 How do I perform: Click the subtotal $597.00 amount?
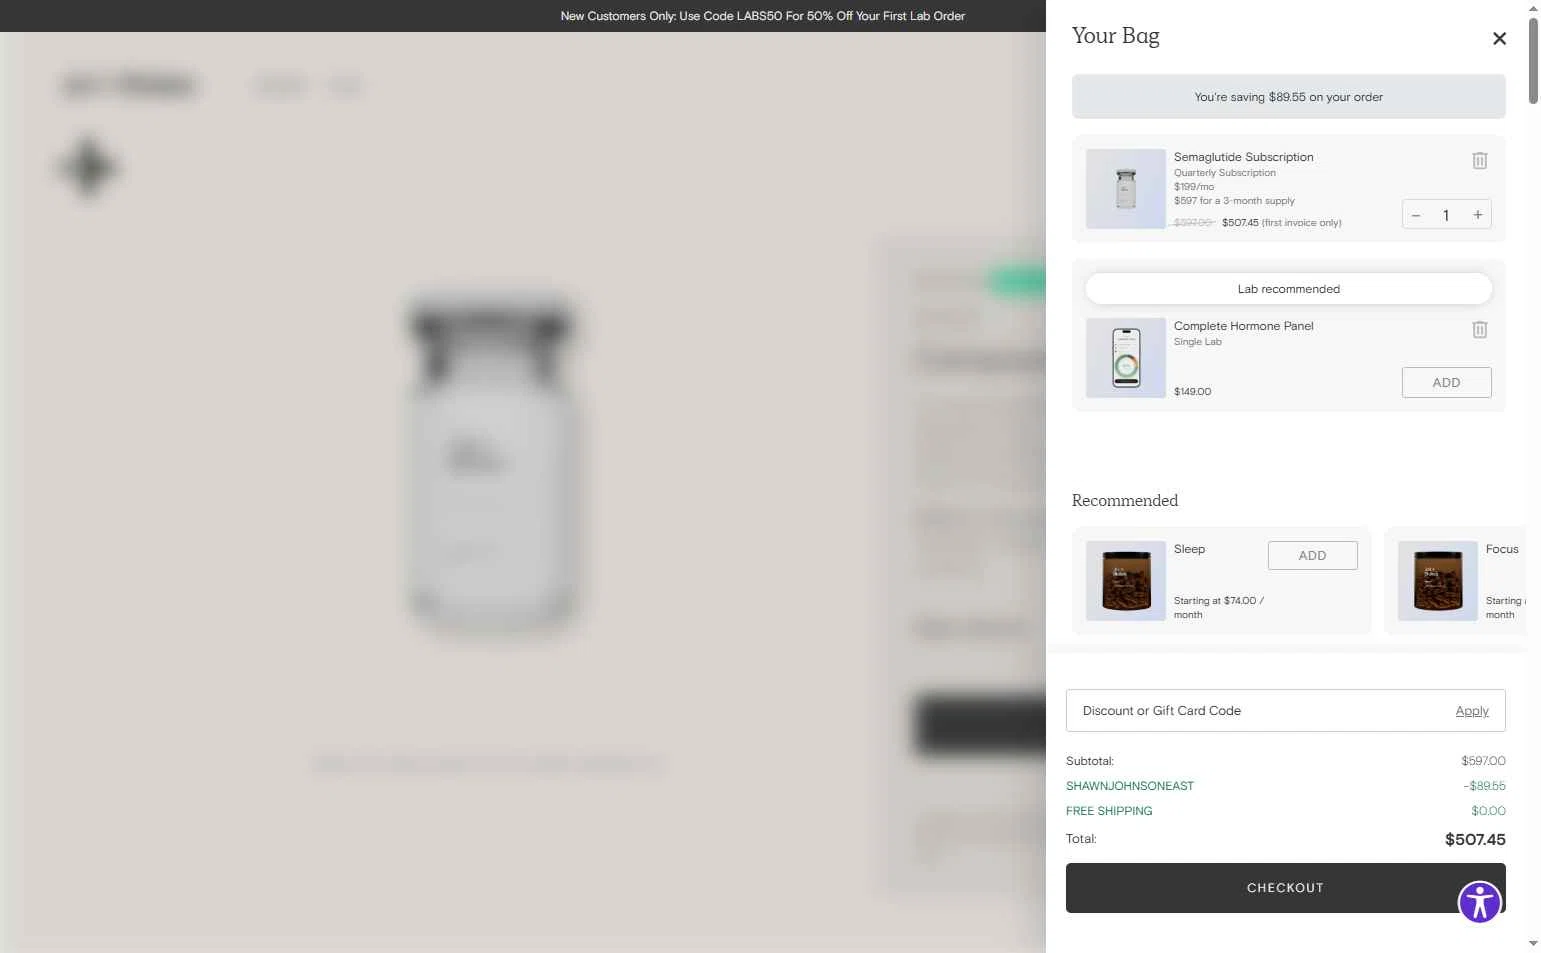(x=1483, y=761)
